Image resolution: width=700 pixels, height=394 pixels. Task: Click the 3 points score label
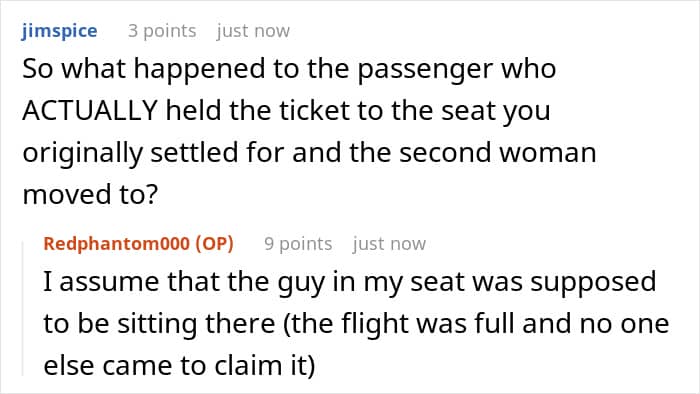point(162,31)
